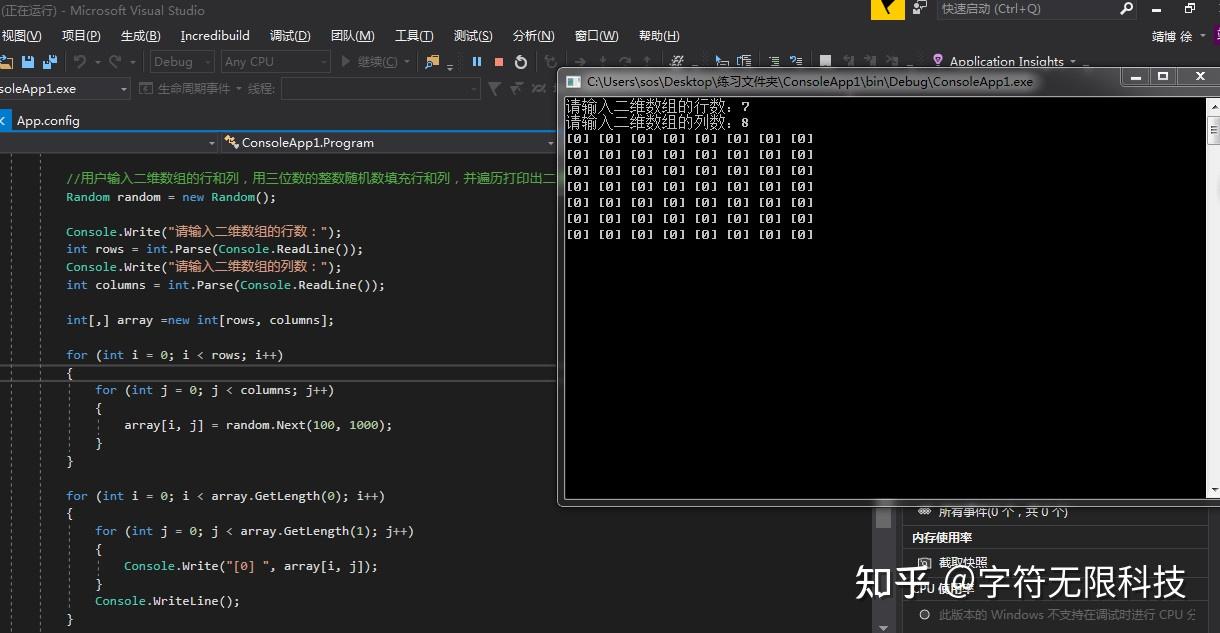Save the current file icon

(x=28, y=62)
